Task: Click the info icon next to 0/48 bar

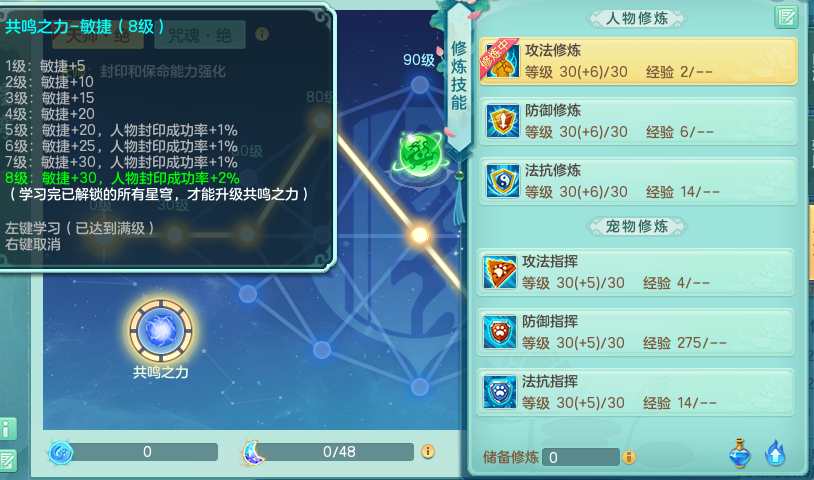Action: click(x=428, y=451)
